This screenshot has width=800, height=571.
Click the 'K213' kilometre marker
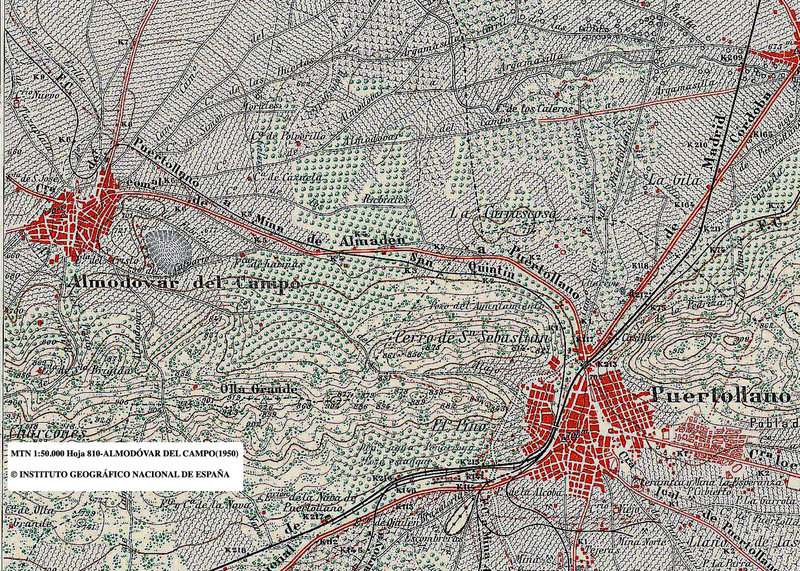tap(607, 364)
